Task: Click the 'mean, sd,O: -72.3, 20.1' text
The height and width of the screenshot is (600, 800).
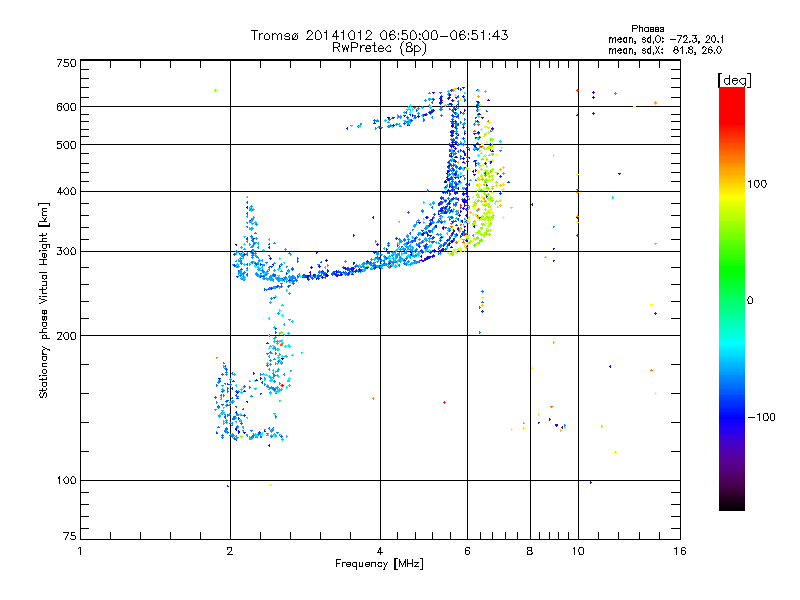Action: coord(666,40)
